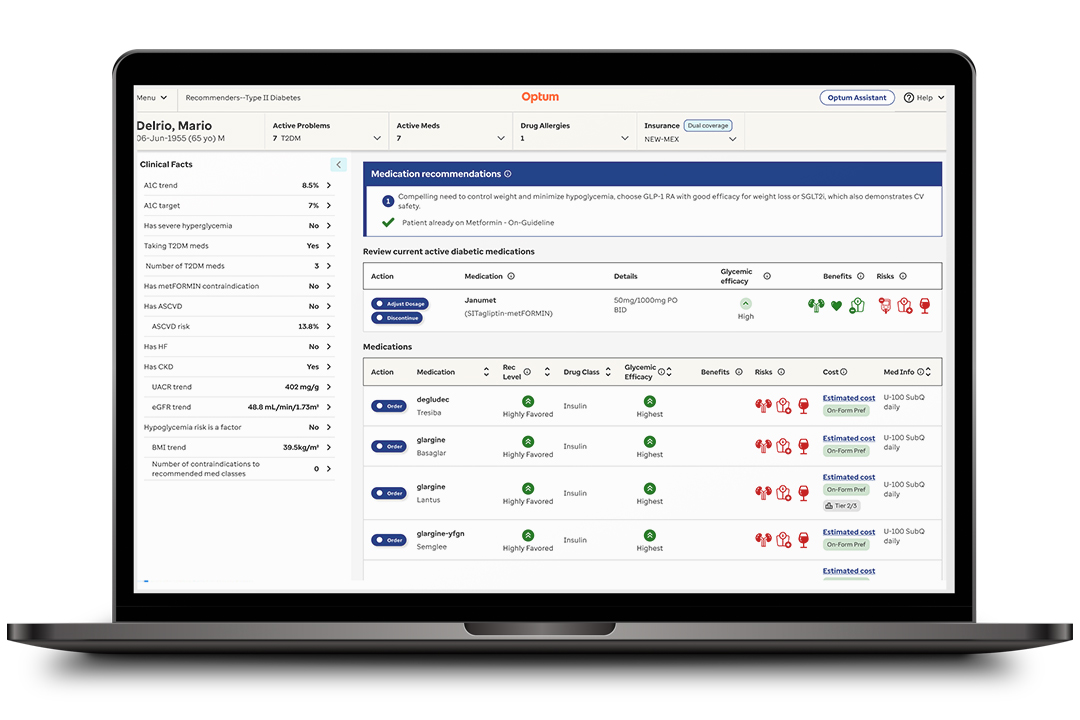Image resolution: width=1080 pixels, height=720 pixels.
Task: Click the info icon beside the Janumet table's Medication header
Action: coord(511,276)
